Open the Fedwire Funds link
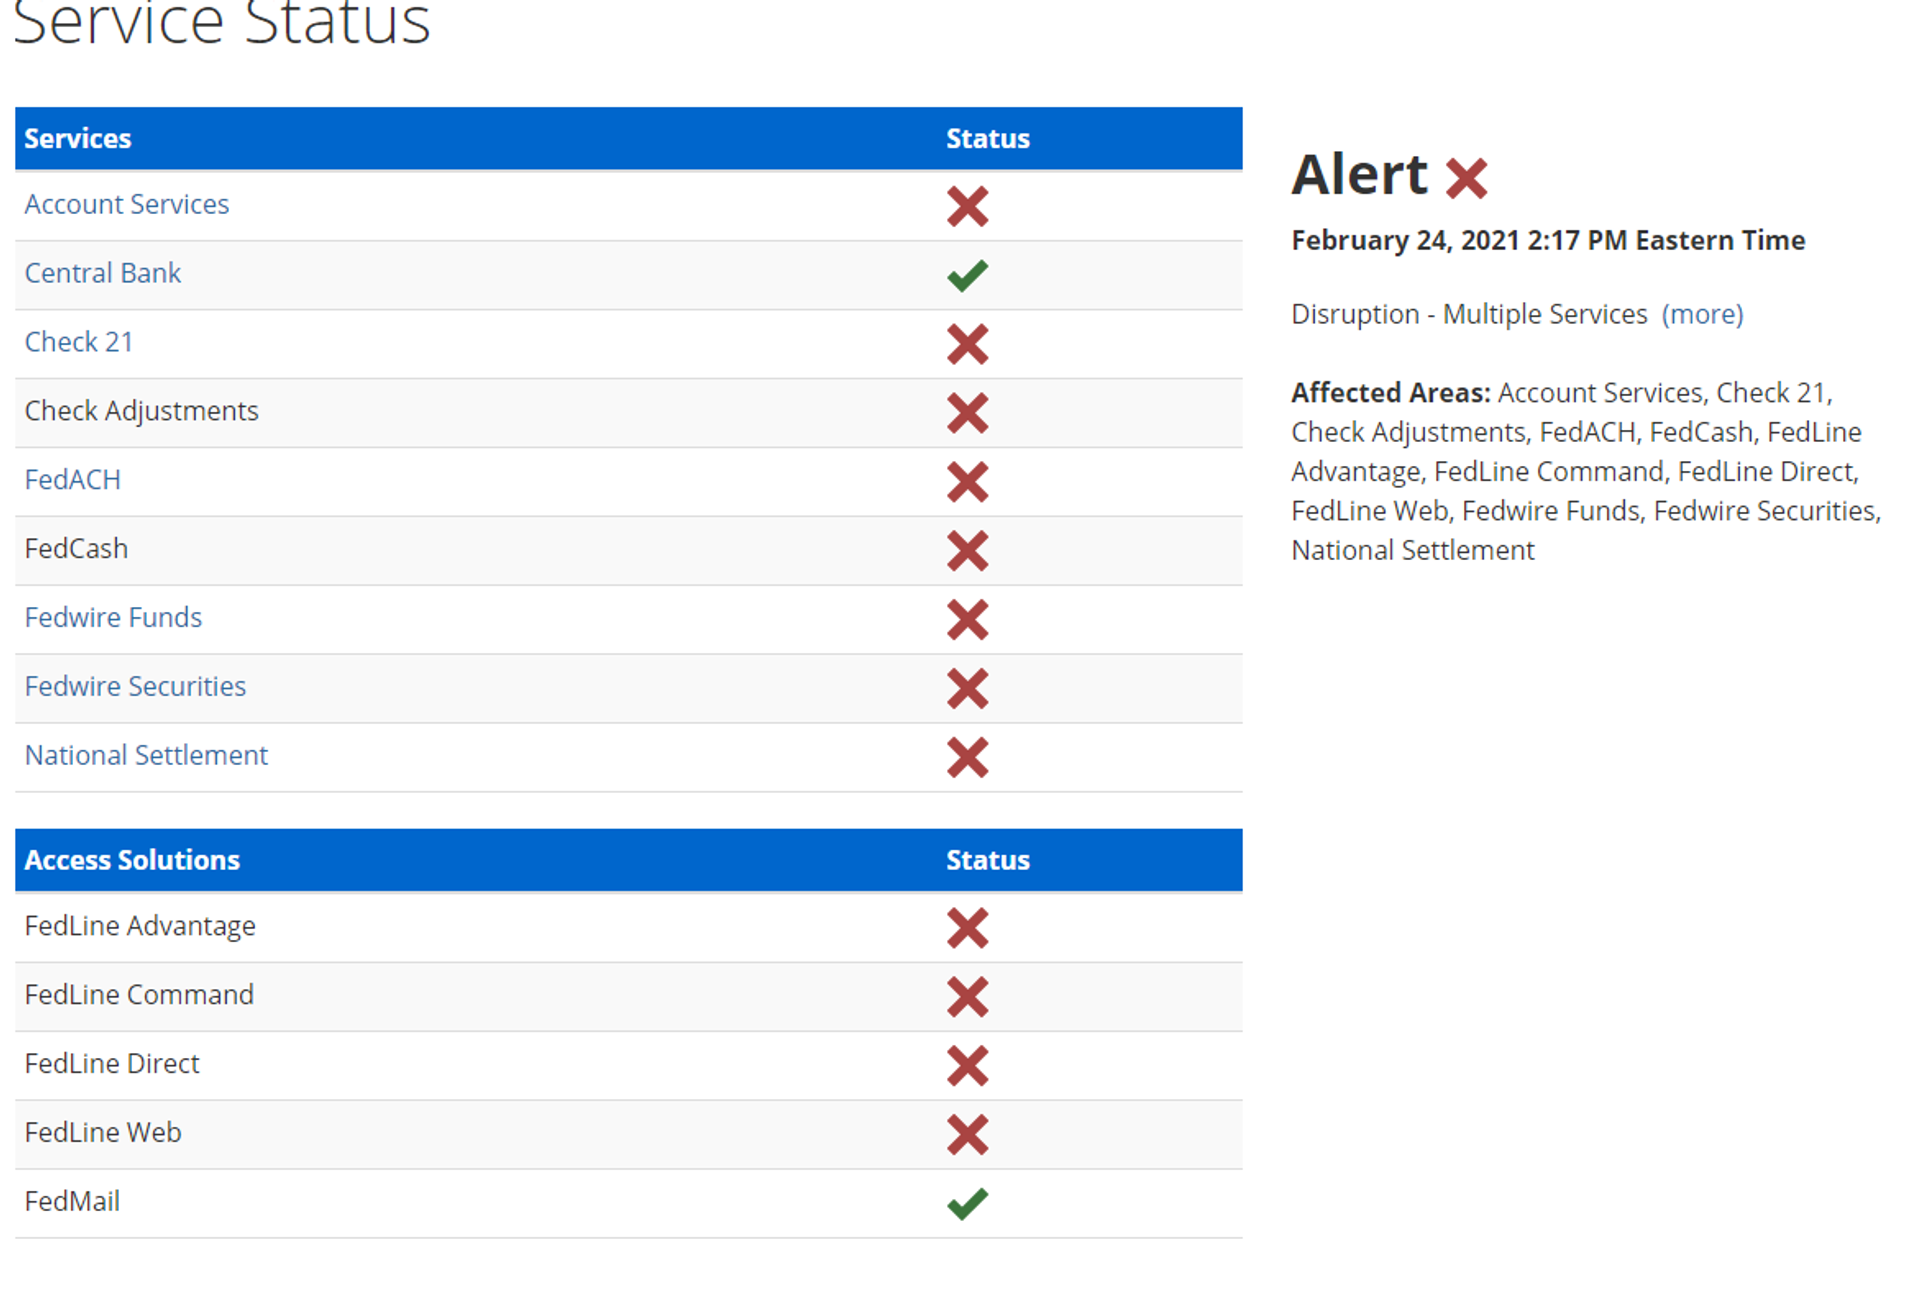1920x1312 pixels. tap(113, 618)
